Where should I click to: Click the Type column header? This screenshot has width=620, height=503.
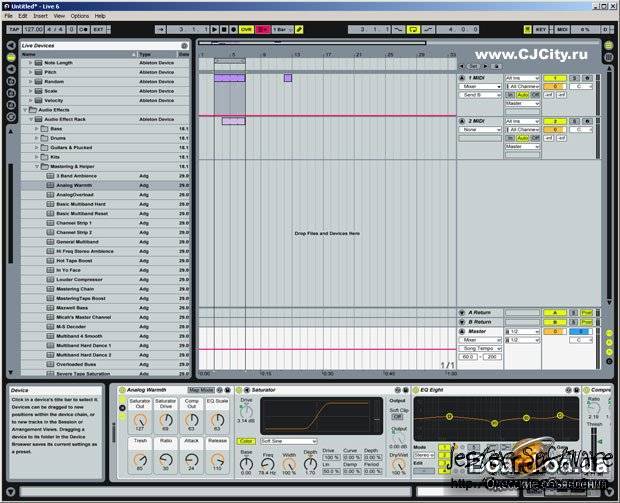(x=157, y=54)
